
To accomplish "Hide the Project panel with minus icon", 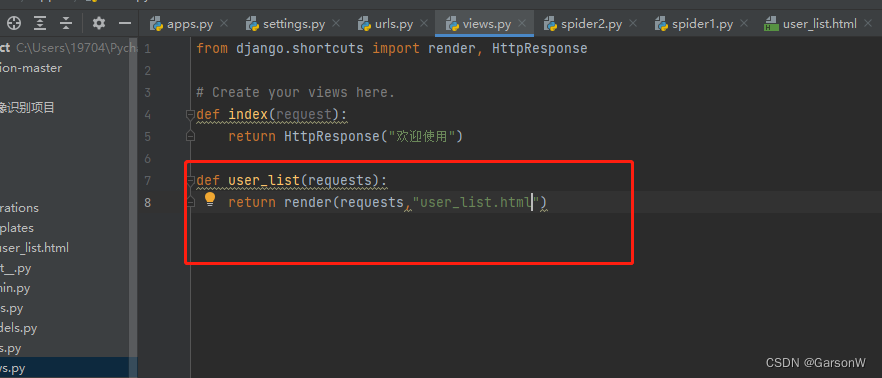I will pos(125,23).
